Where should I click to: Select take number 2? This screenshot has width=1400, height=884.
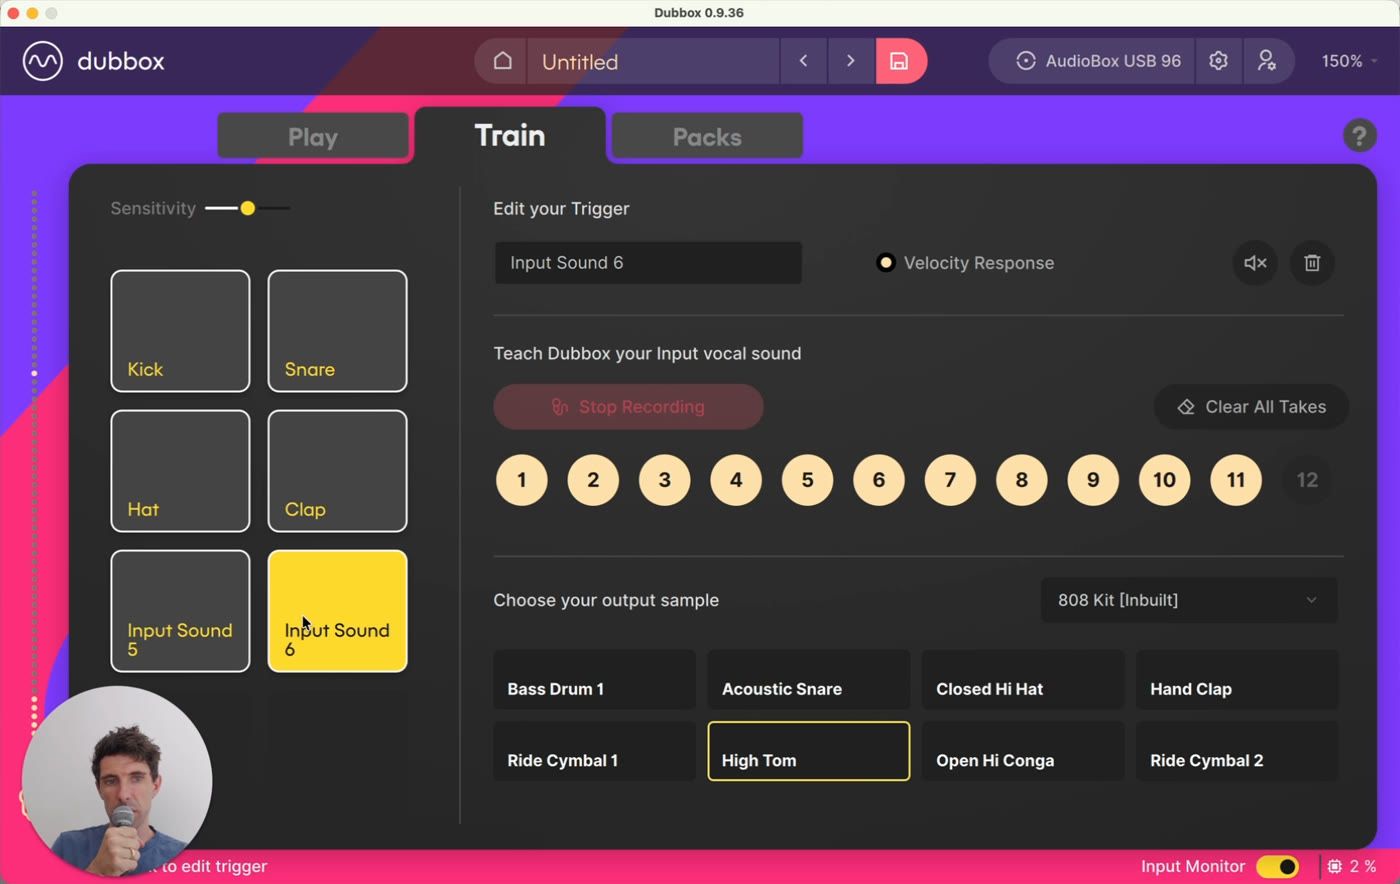pyautogui.click(x=593, y=480)
